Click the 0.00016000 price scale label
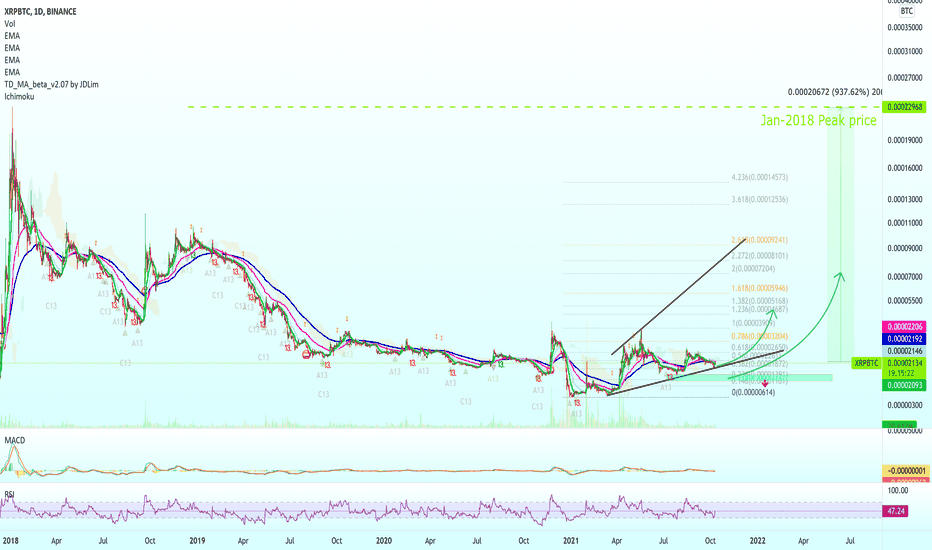This screenshot has width=932, height=550. (x=905, y=168)
